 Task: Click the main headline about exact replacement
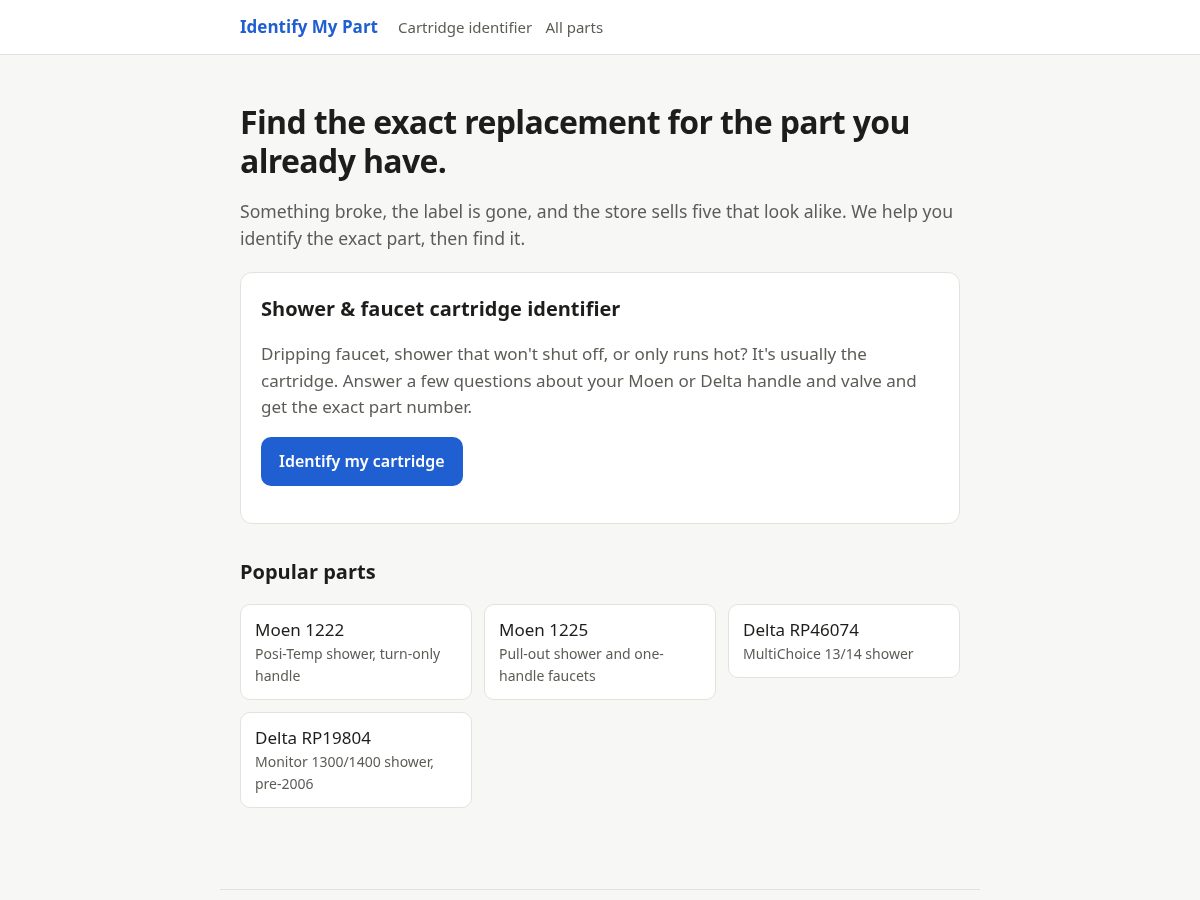575,142
